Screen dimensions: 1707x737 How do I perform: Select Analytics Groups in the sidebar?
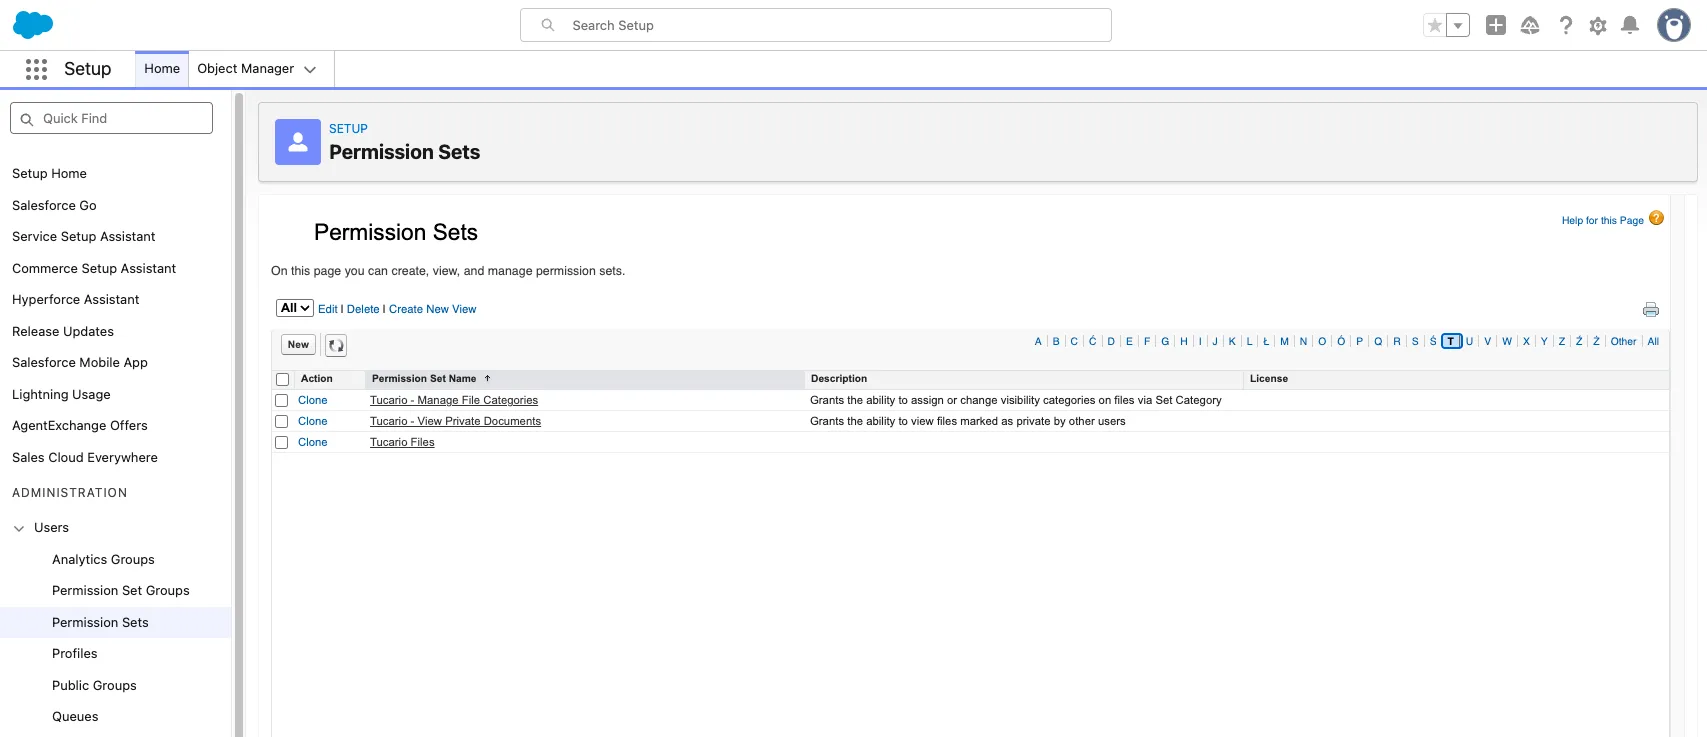pyautogui.click(x=104, y=560)
